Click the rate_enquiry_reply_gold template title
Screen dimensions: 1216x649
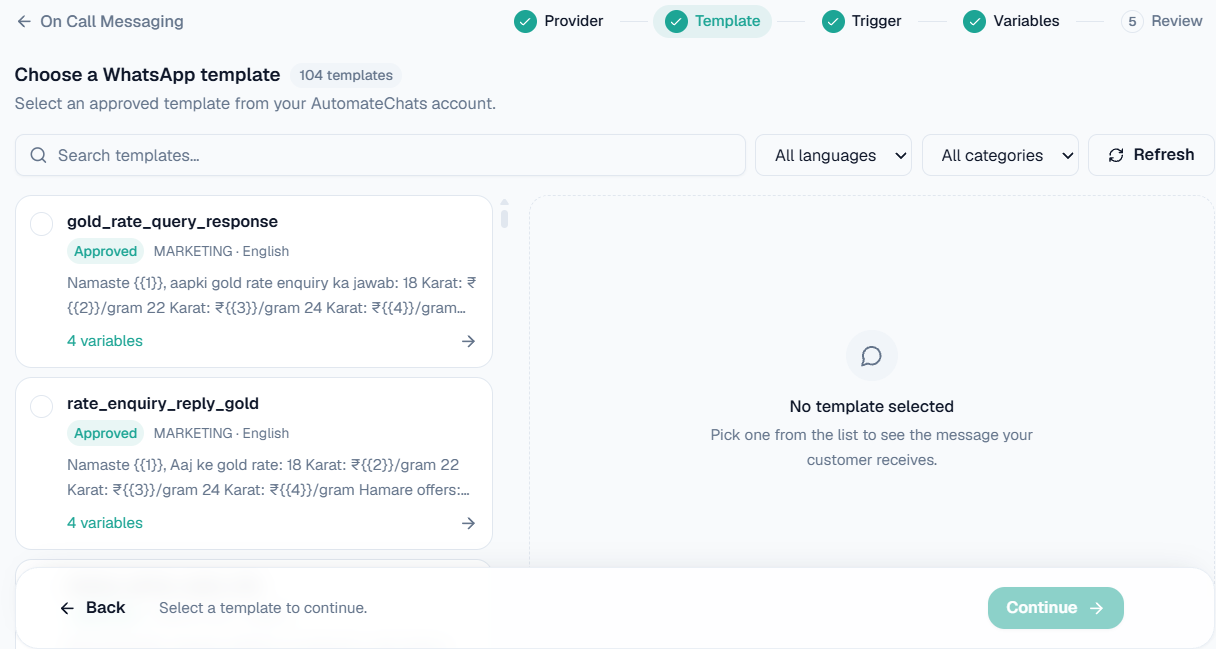coord(163,403)
